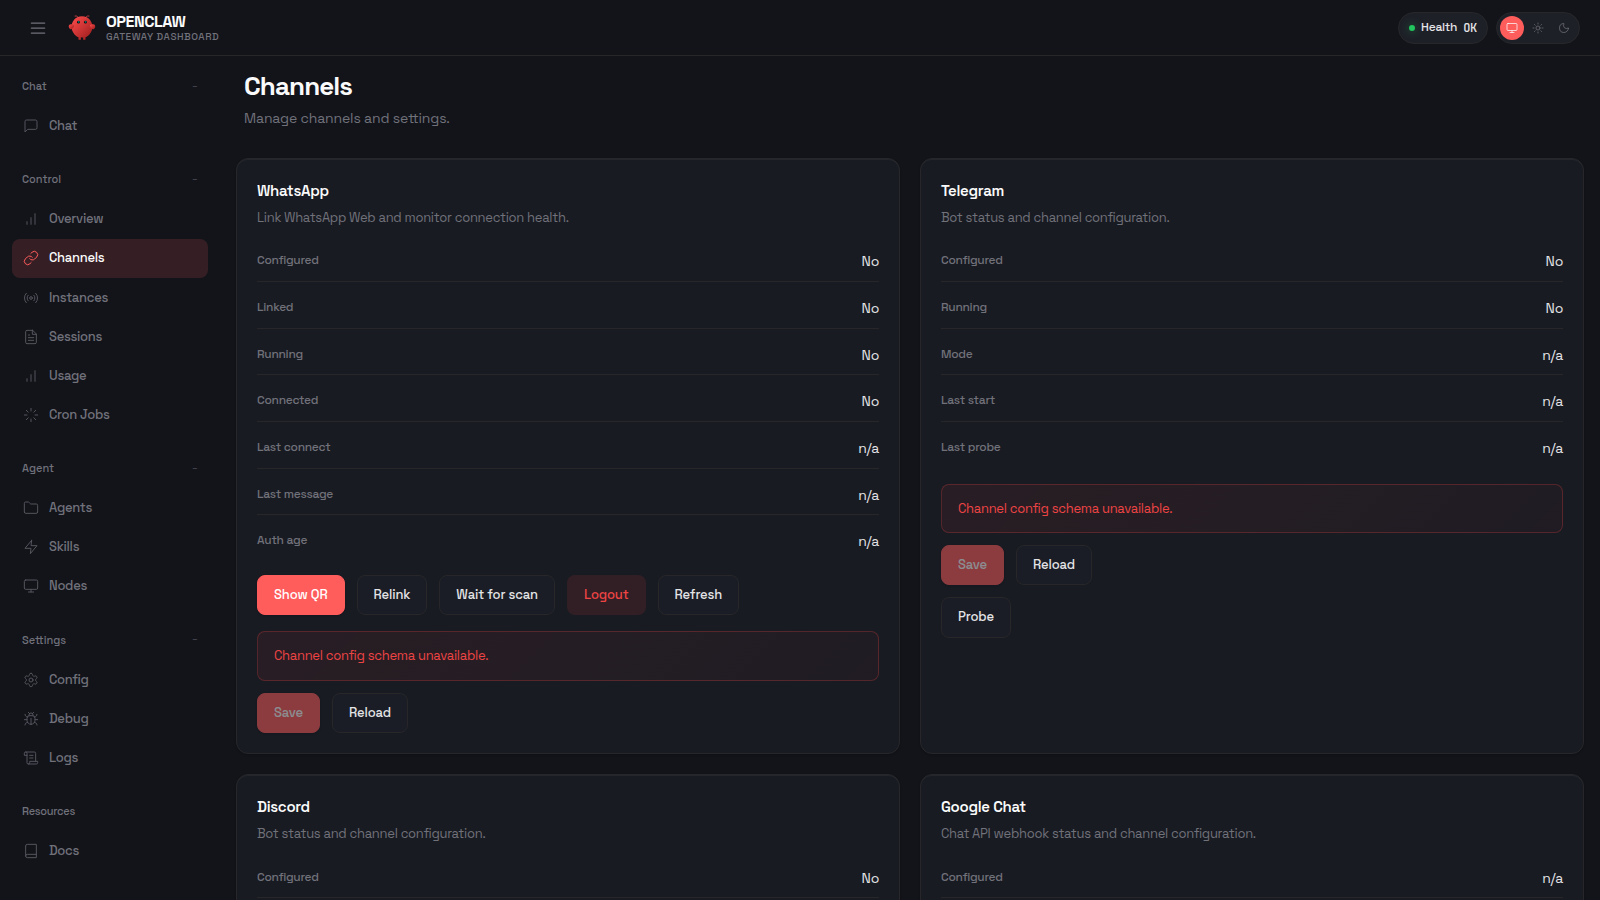Open Debug via the bug icon
1600x900 pixels.
point(31,718)
